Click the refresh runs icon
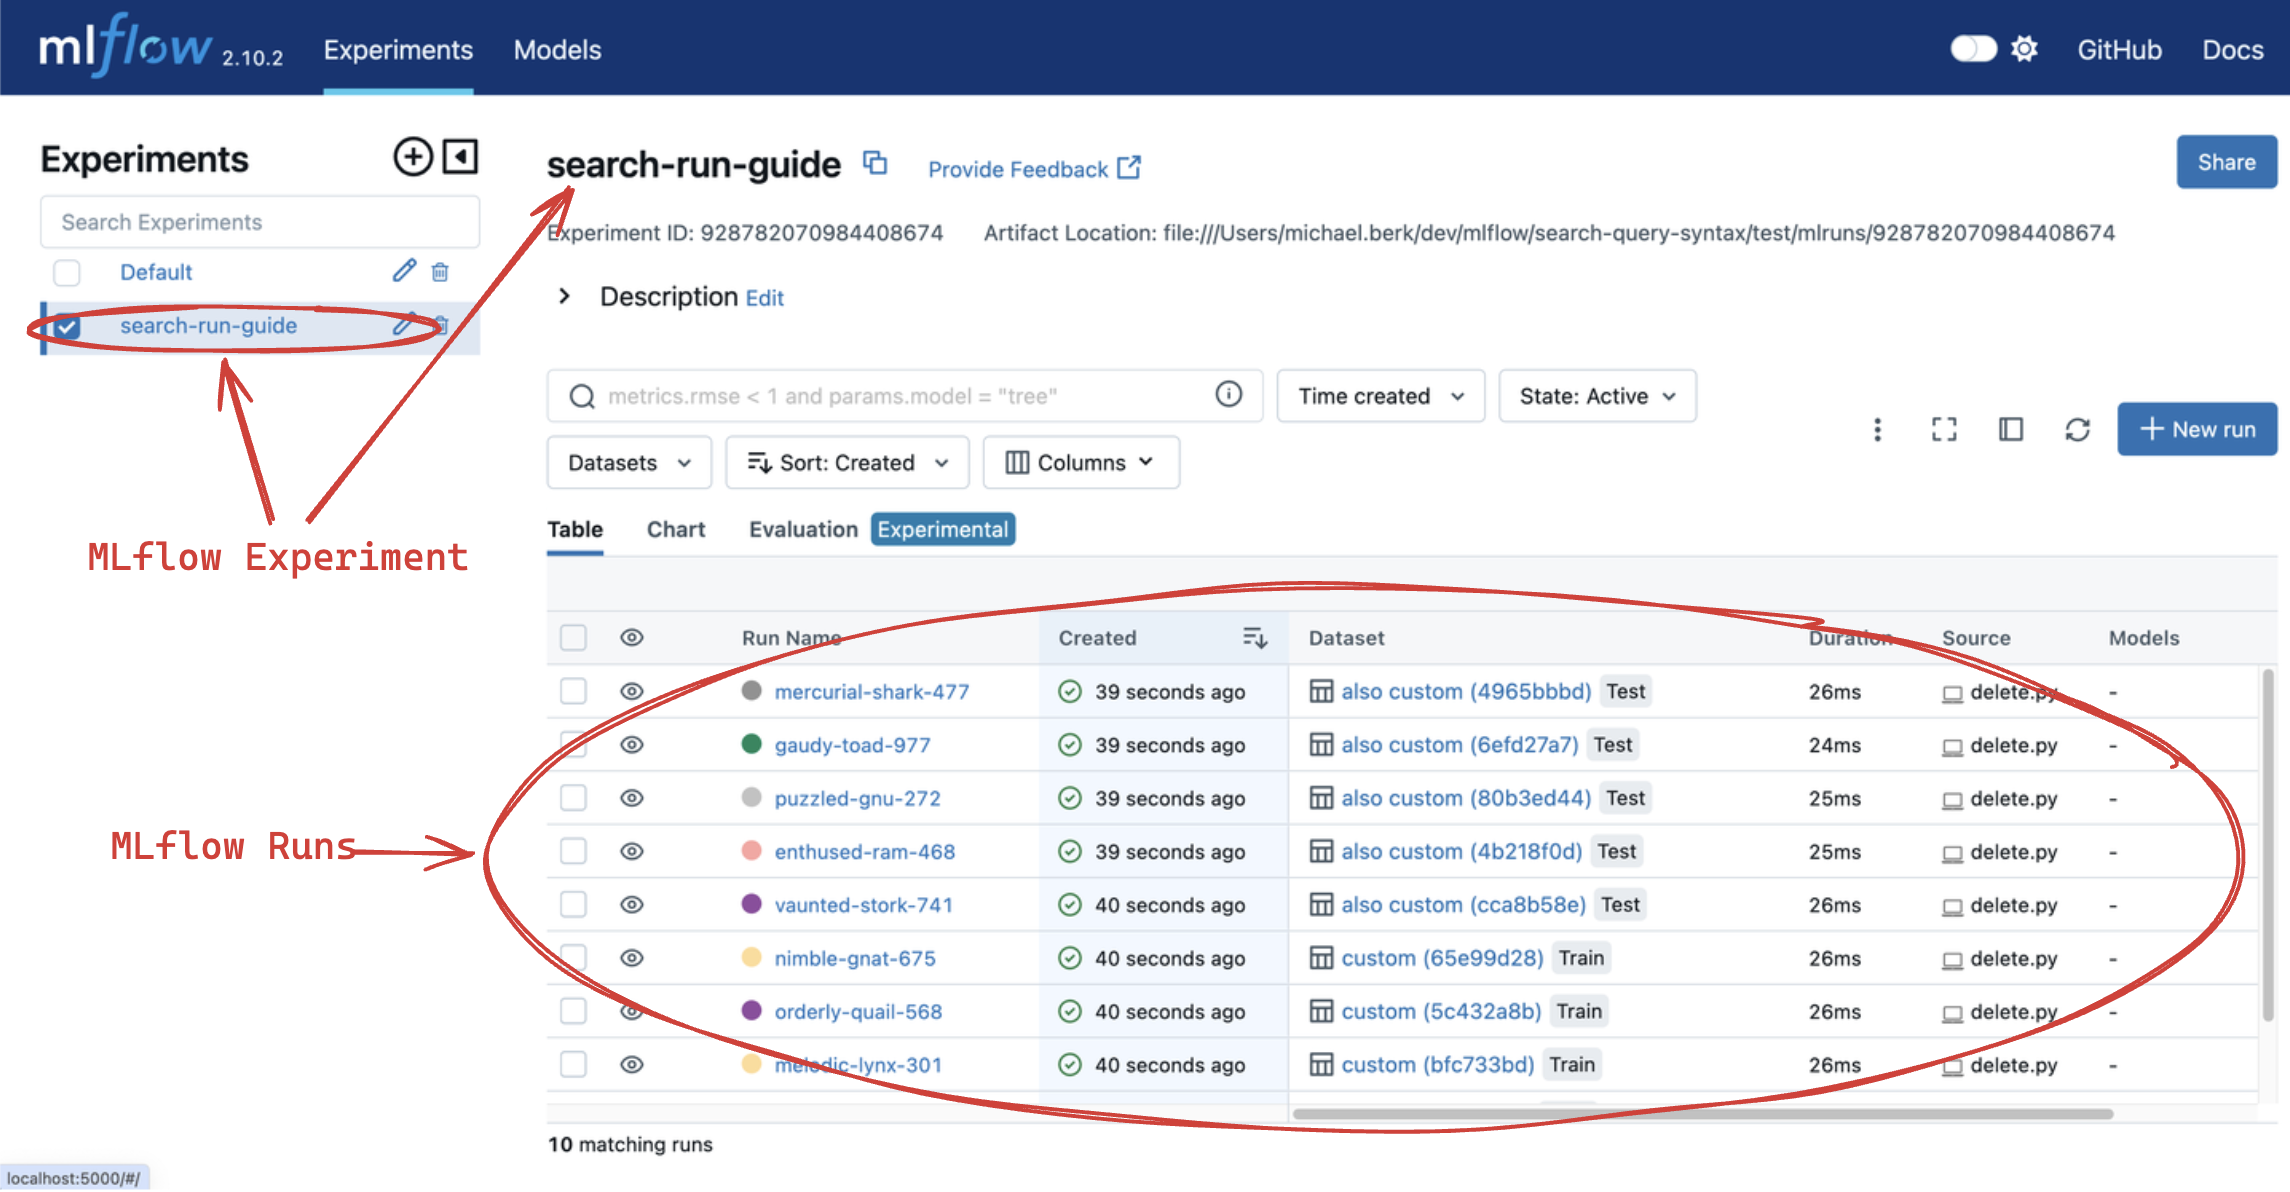The image size is (2290, 1192). (x=2077, y=430)
